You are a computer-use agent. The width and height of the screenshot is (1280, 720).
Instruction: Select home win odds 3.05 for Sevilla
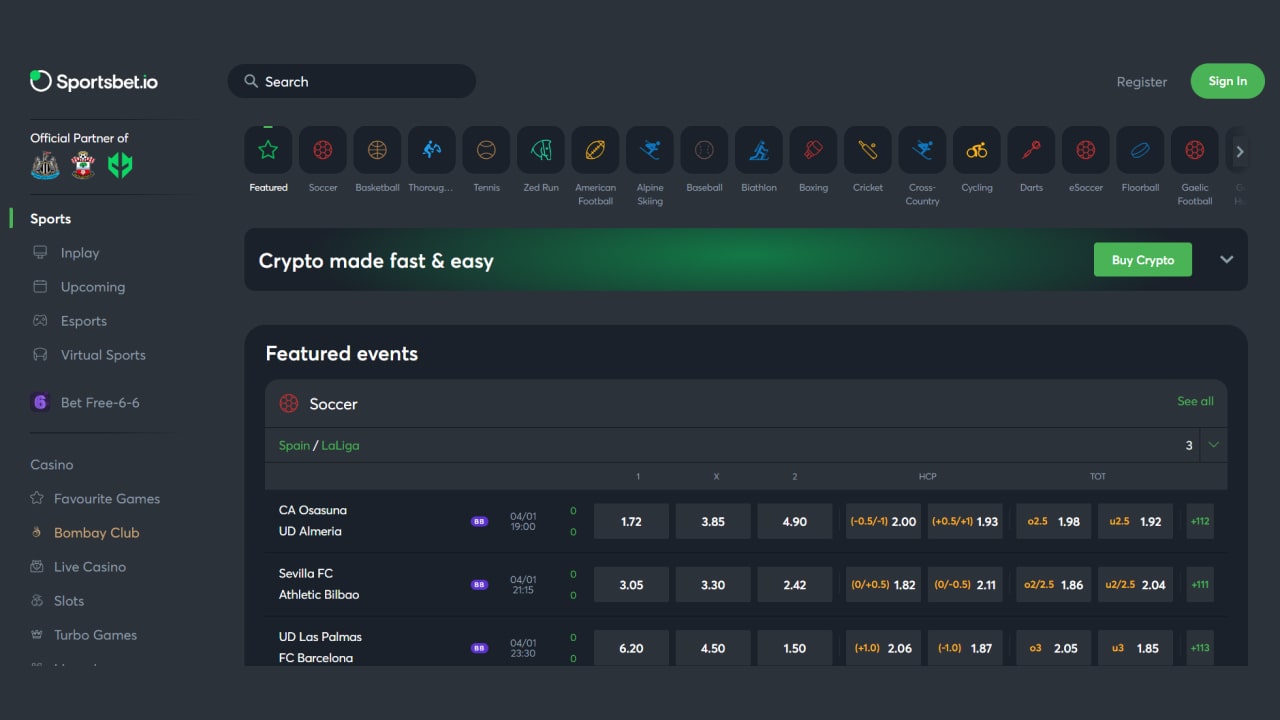click(x=631, y=585)
